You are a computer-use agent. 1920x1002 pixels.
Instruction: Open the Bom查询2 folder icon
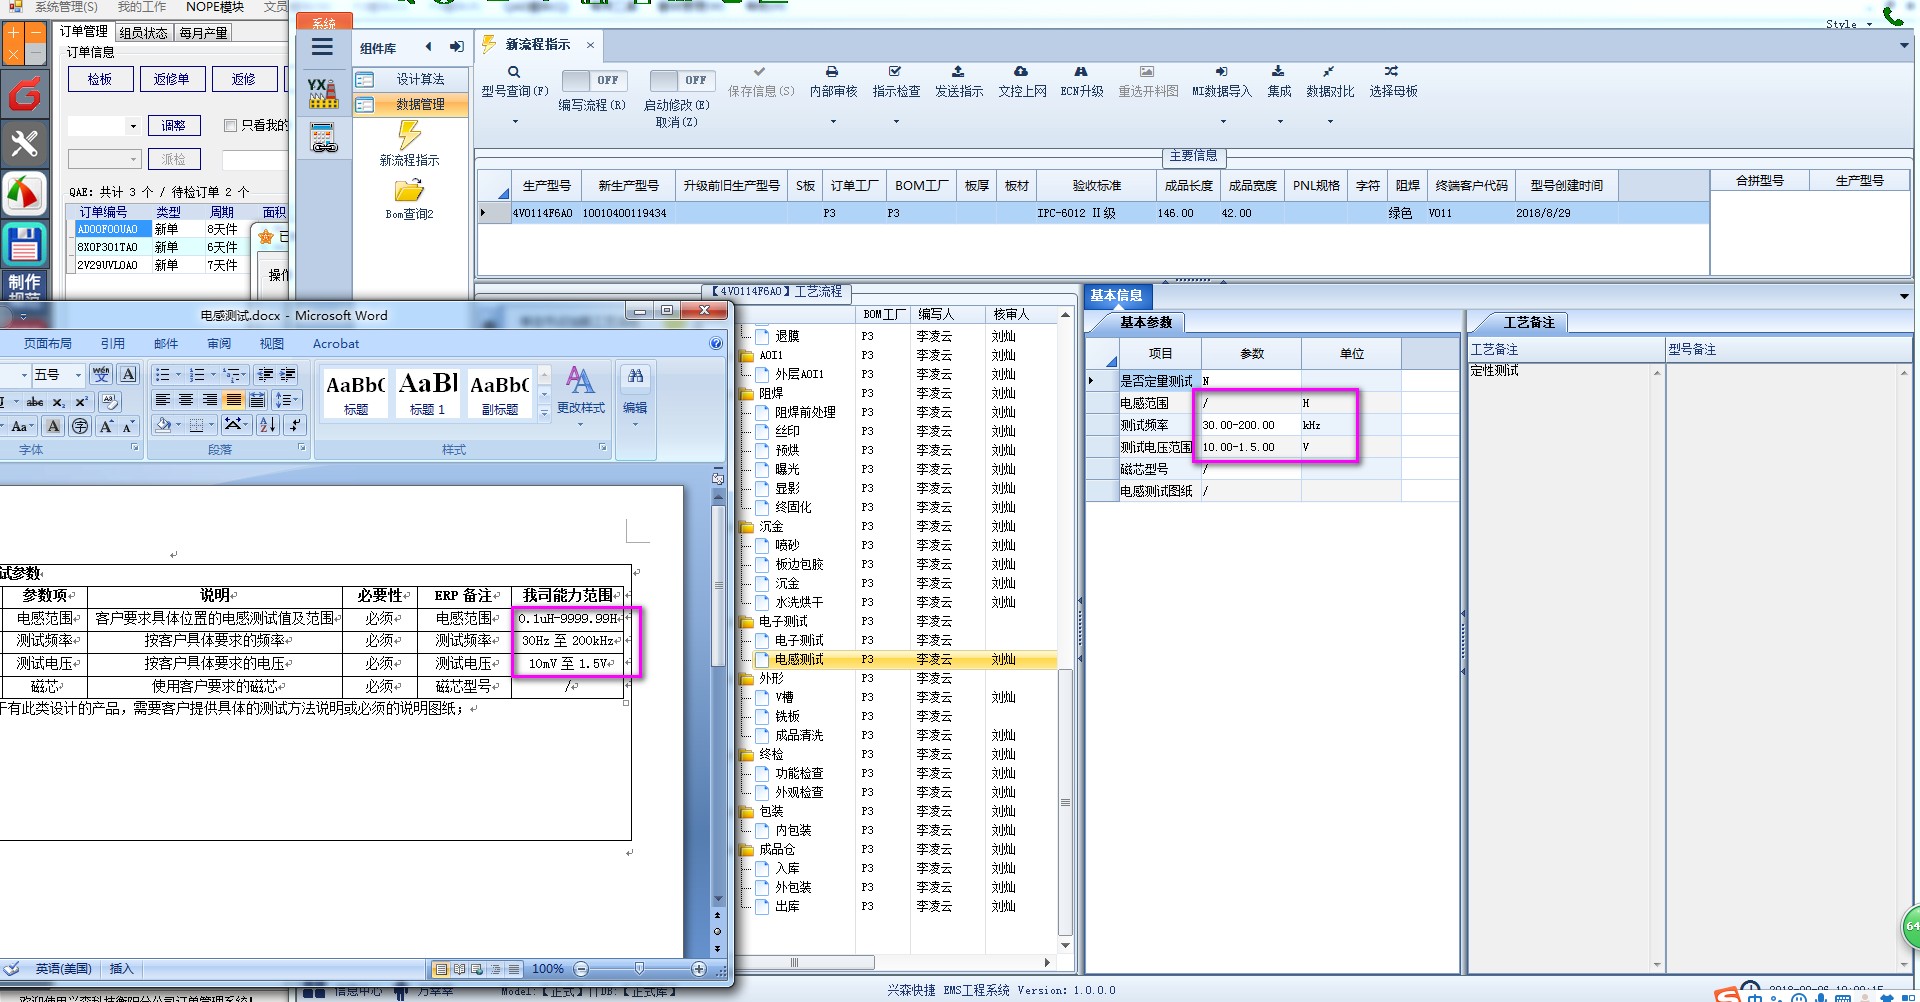pos(409,190)
